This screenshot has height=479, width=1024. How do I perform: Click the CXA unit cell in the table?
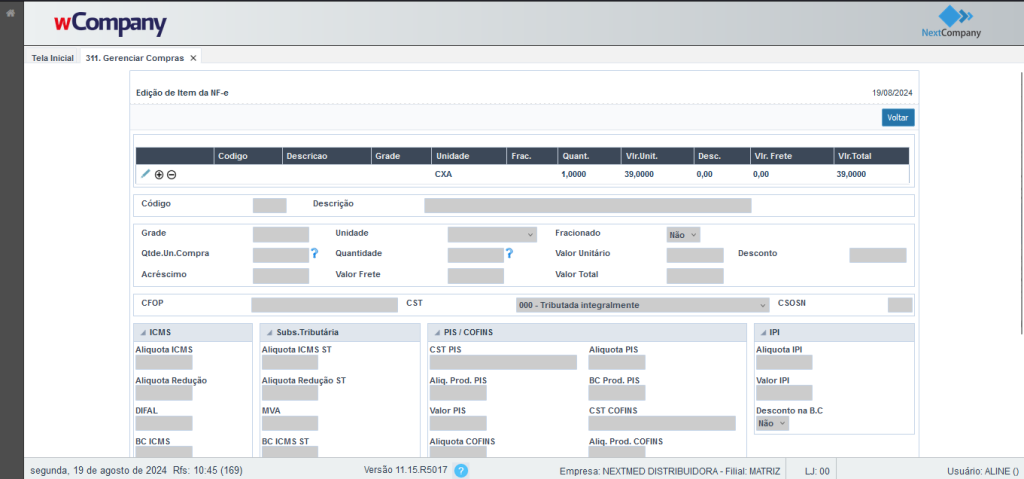444,174
